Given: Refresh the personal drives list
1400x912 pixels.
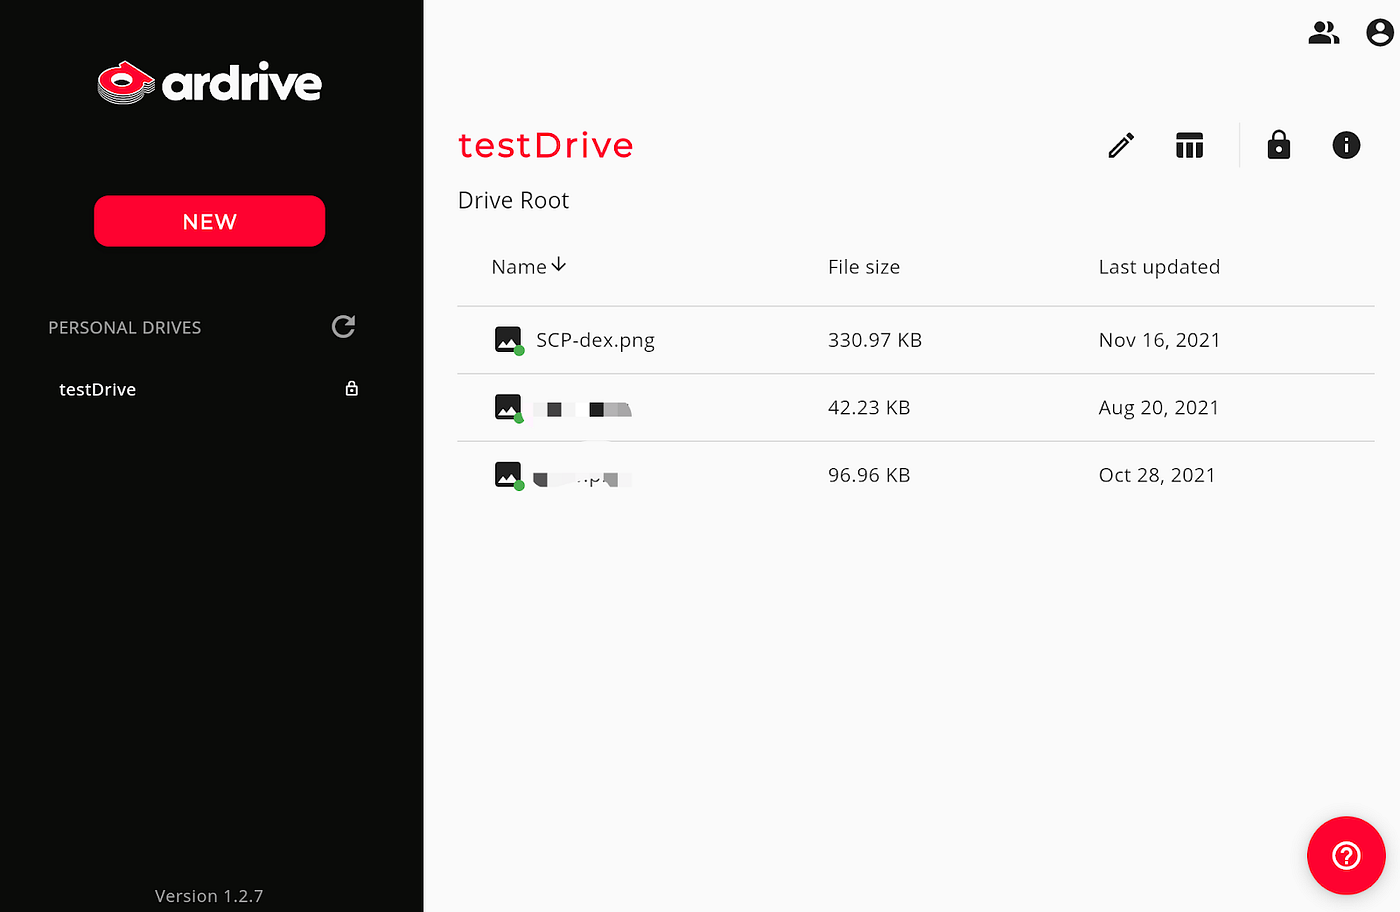Looking at the screenshot, I should 343,327.
